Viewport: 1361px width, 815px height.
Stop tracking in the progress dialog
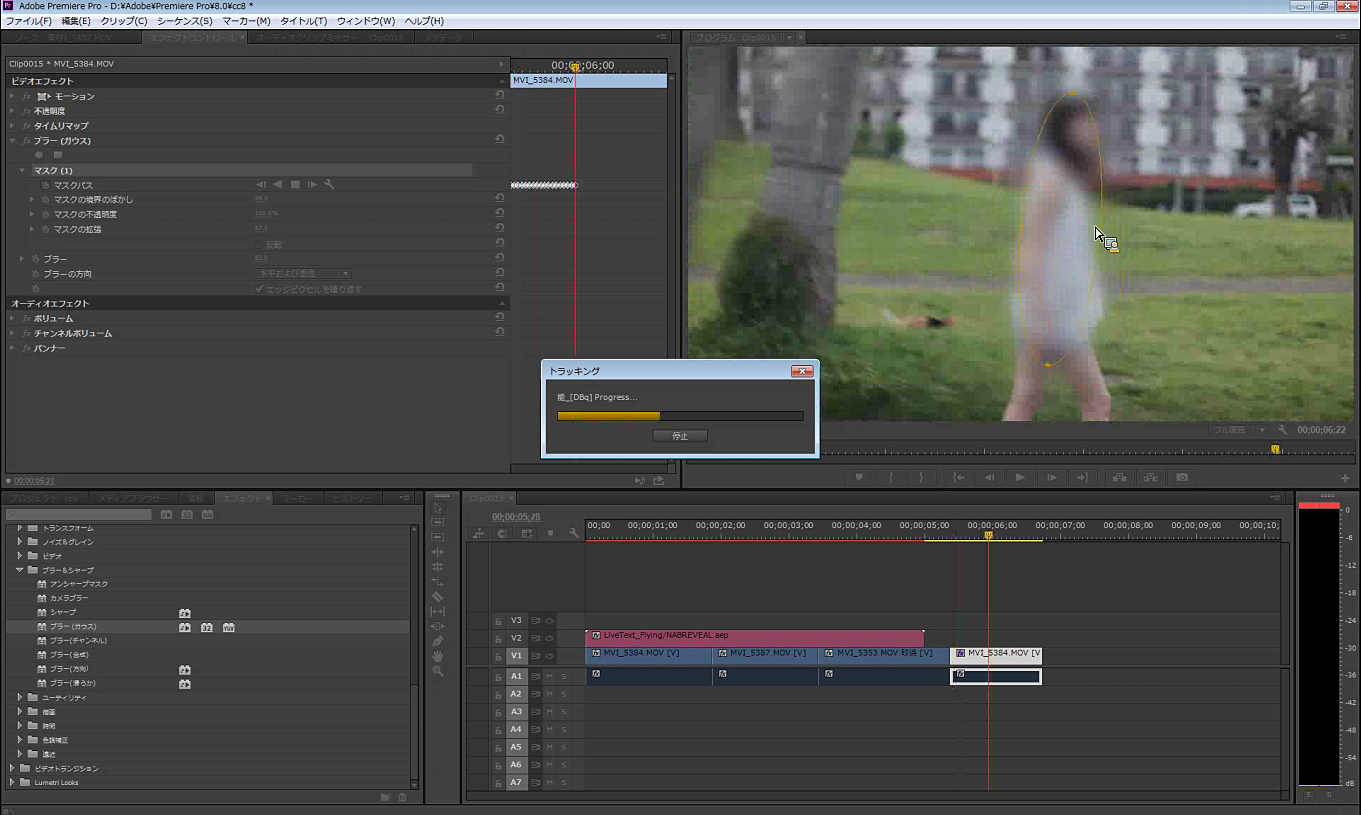[x=680, y=436]
